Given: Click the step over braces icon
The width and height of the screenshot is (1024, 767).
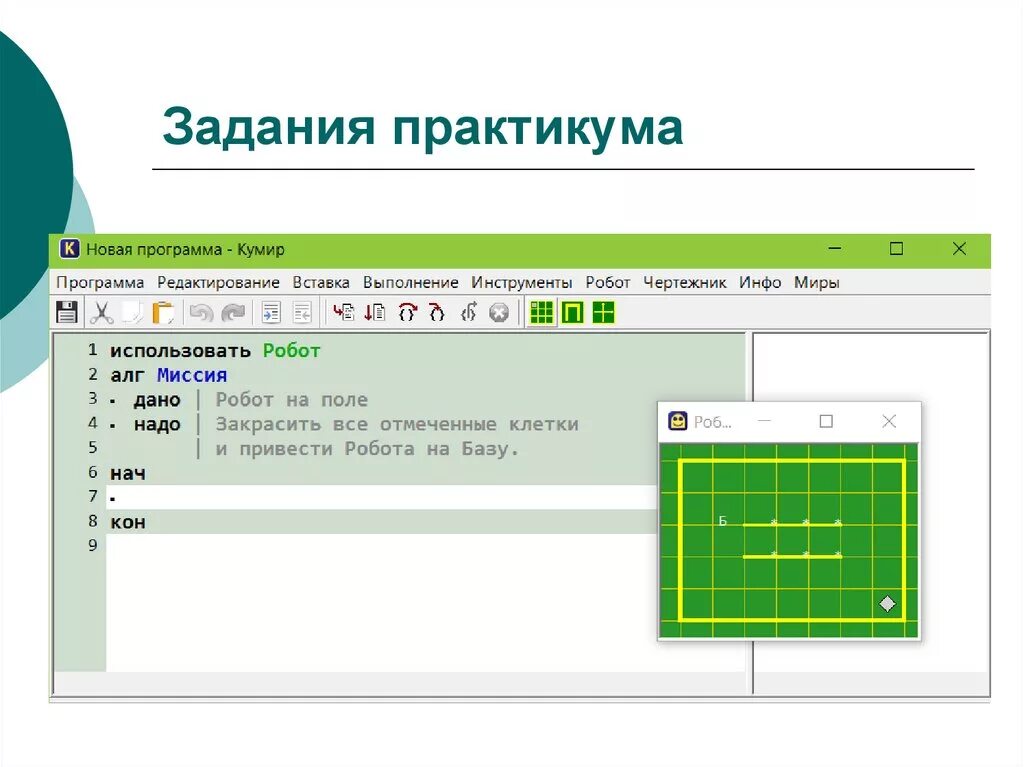Looking at the screenshot, I should coord(407,312).
